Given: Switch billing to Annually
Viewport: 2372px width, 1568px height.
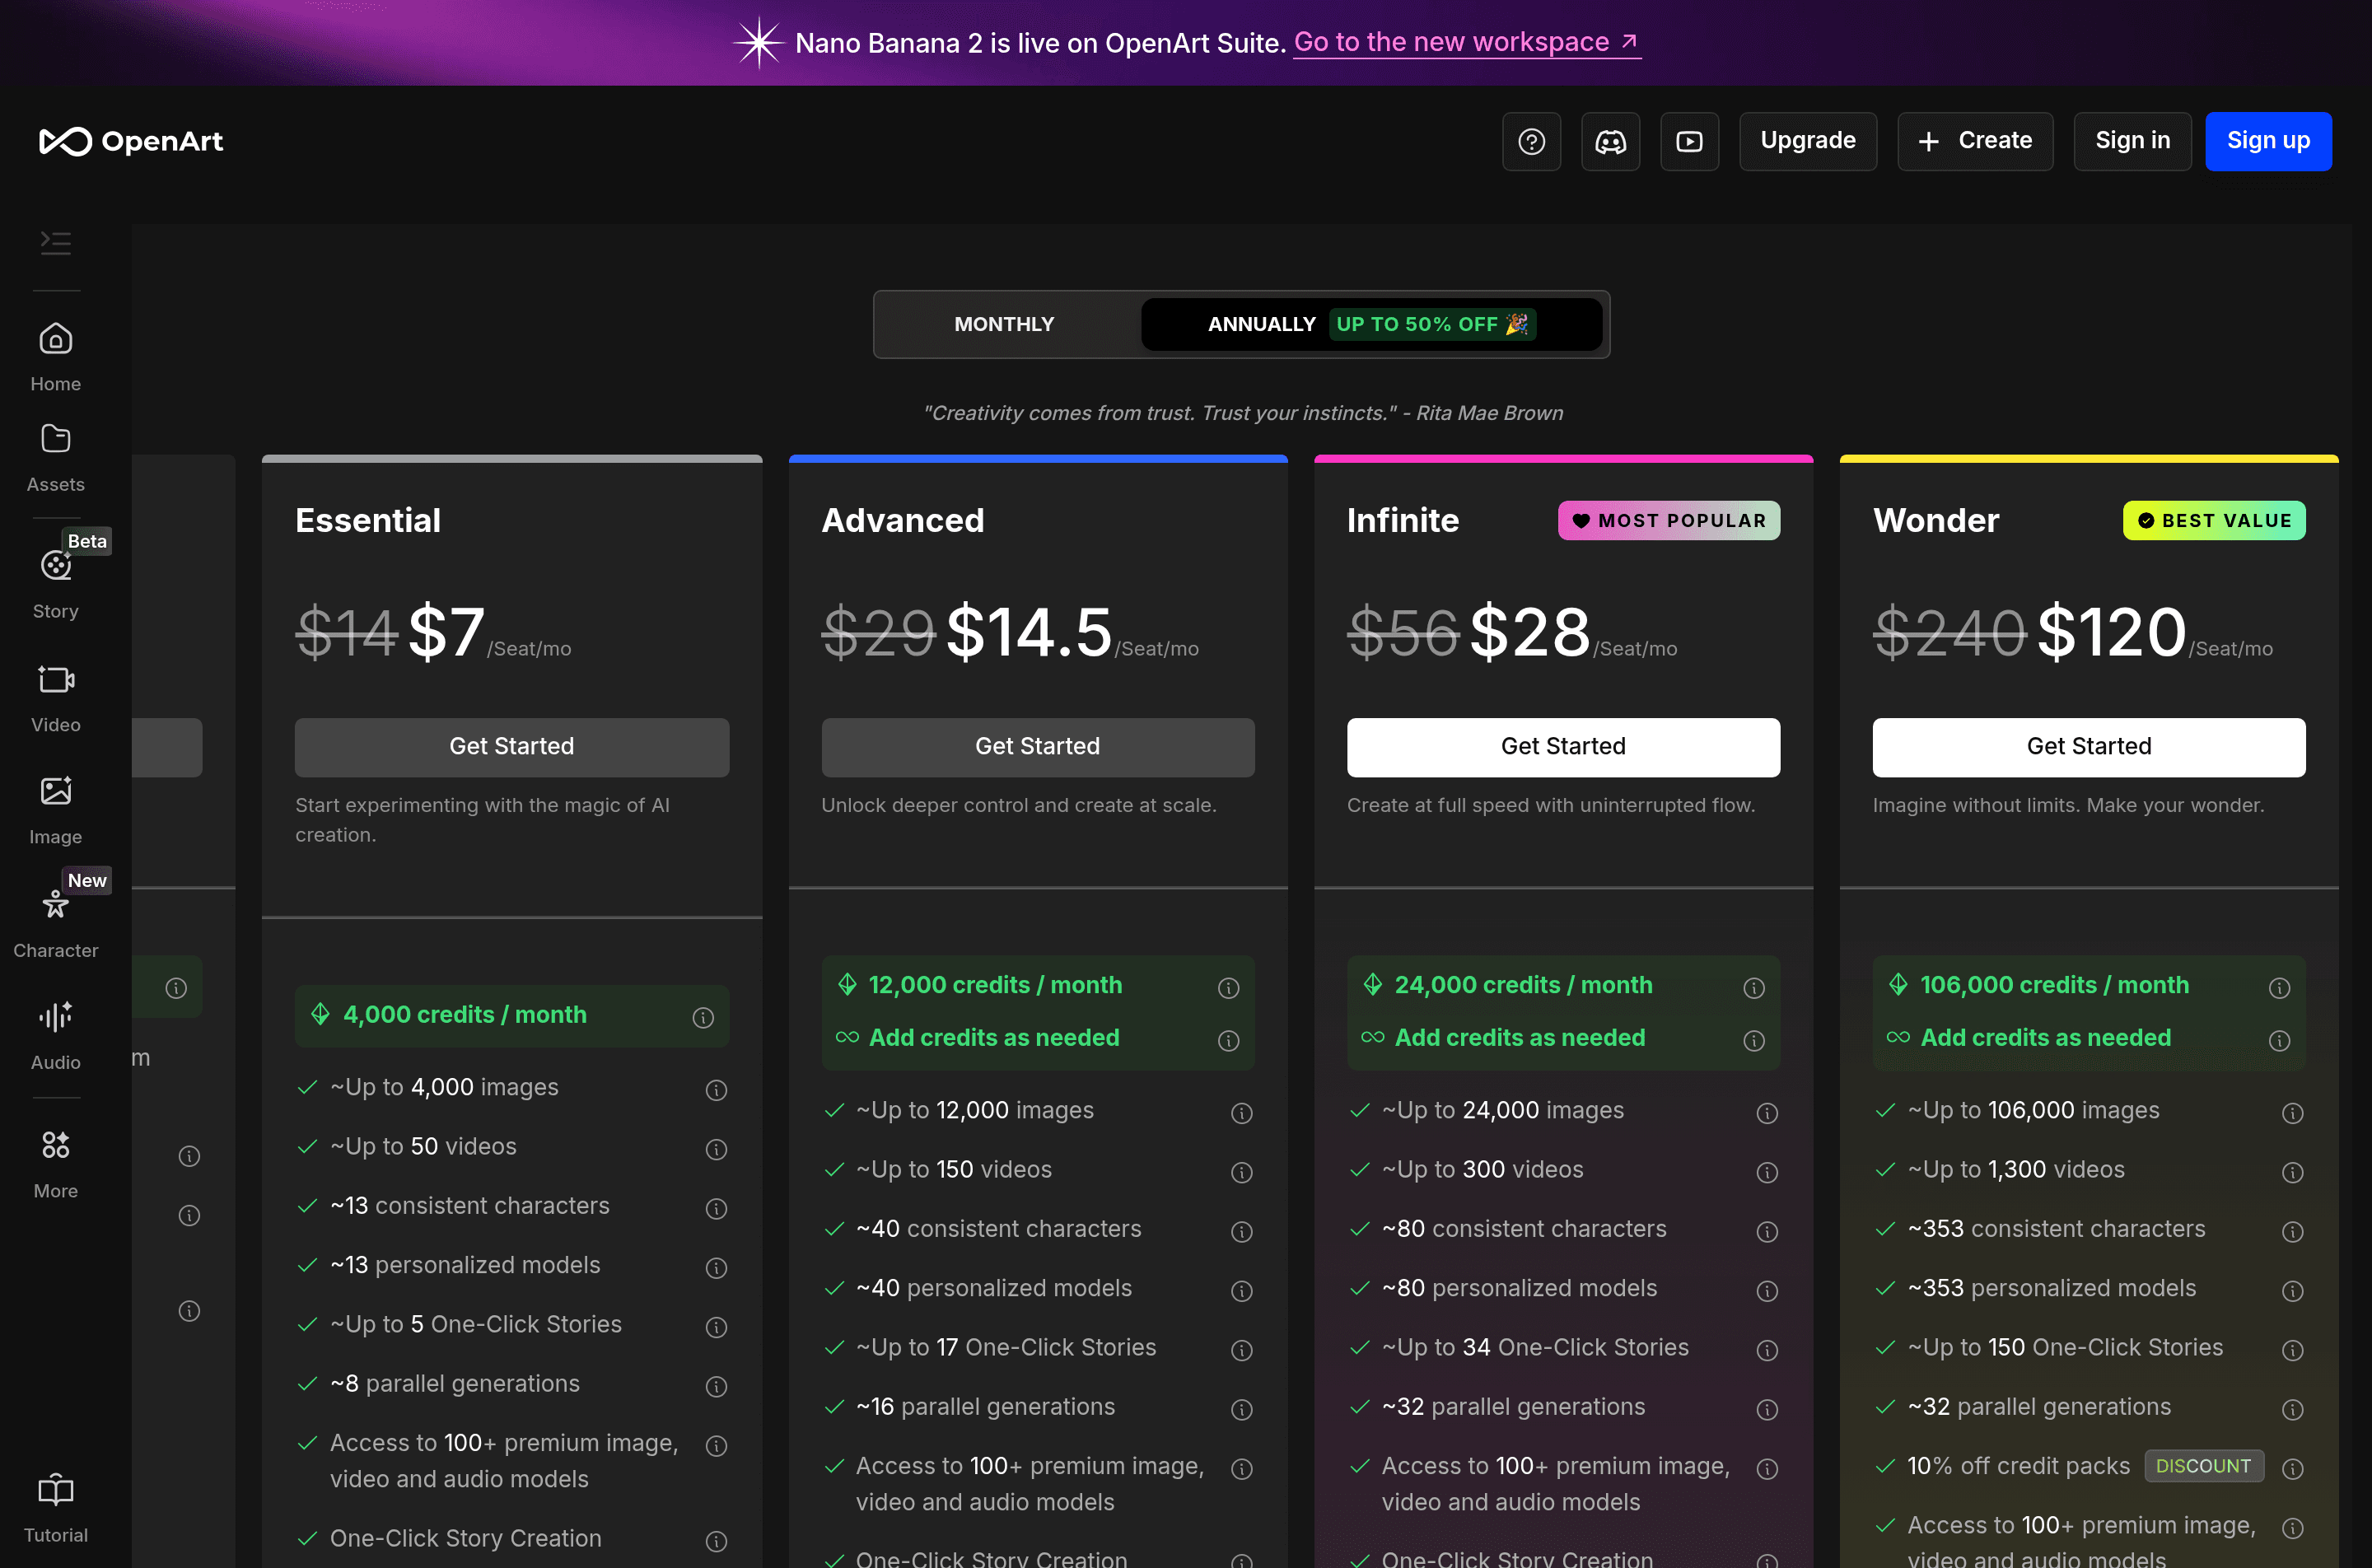Looking at the screenshot, I should (x=1371, y=324).
